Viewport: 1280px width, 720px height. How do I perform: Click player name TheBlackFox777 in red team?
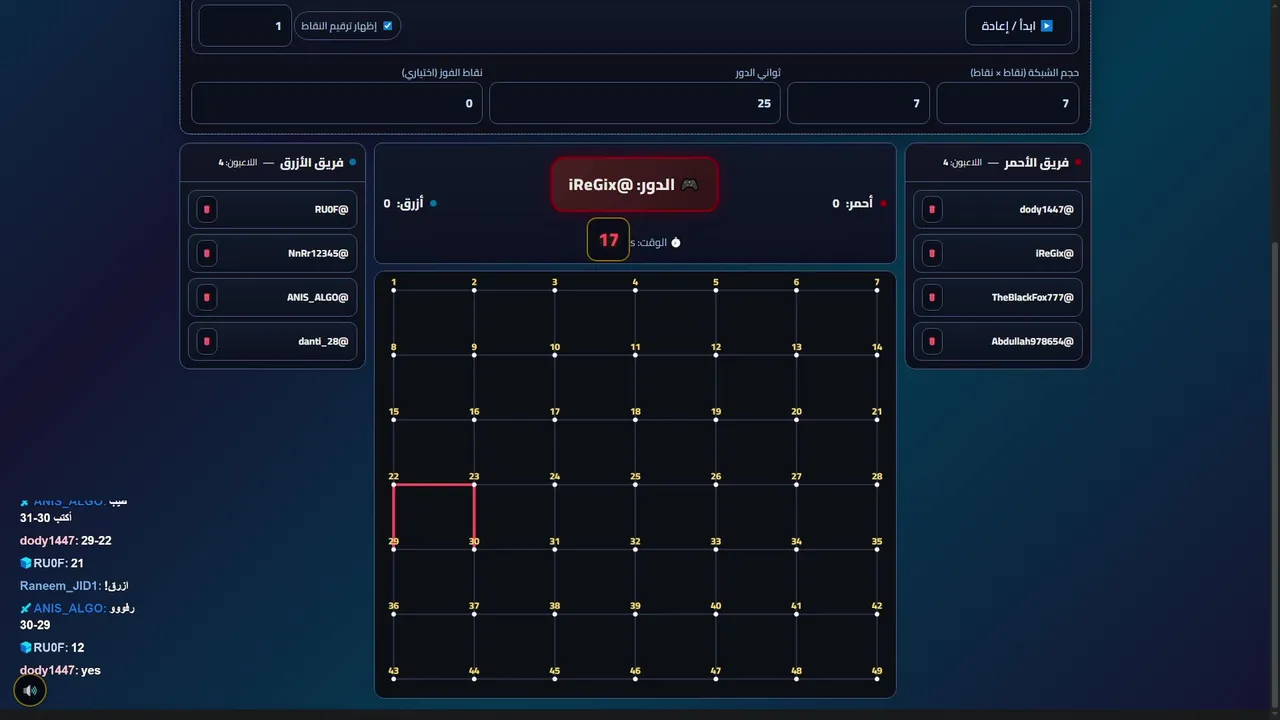pos(1032,298)
